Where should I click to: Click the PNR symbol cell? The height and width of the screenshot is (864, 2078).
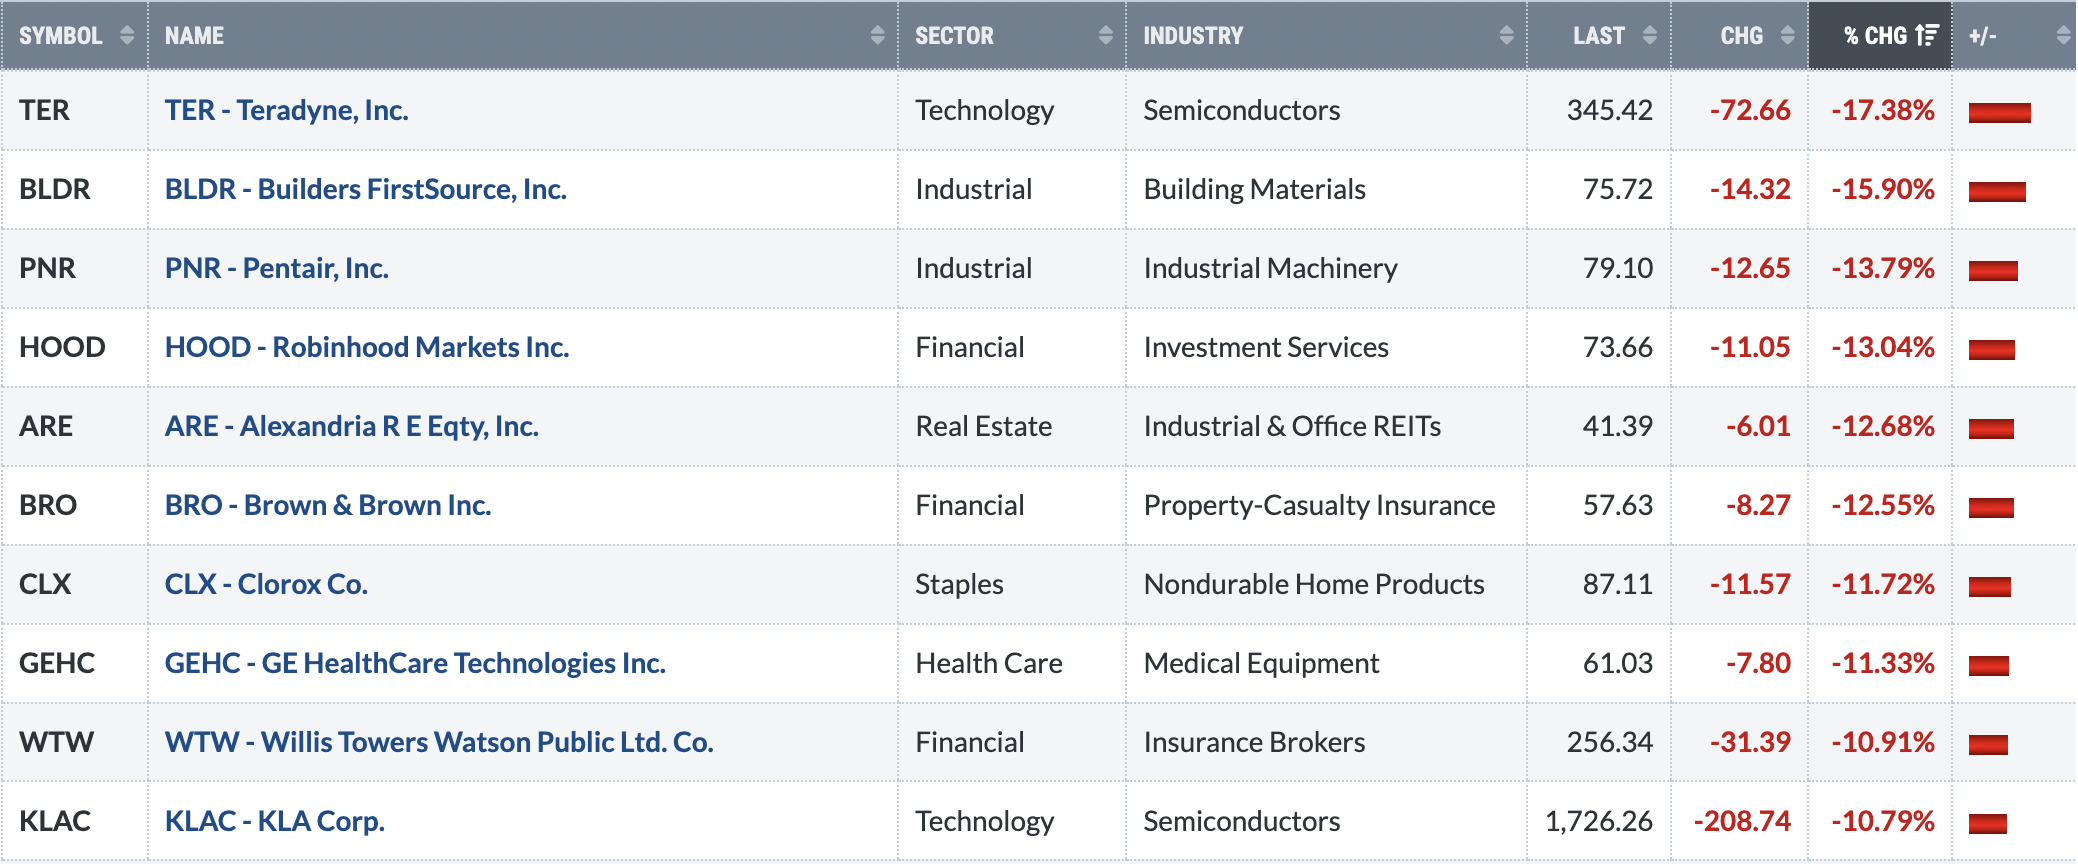click(75, 268)
